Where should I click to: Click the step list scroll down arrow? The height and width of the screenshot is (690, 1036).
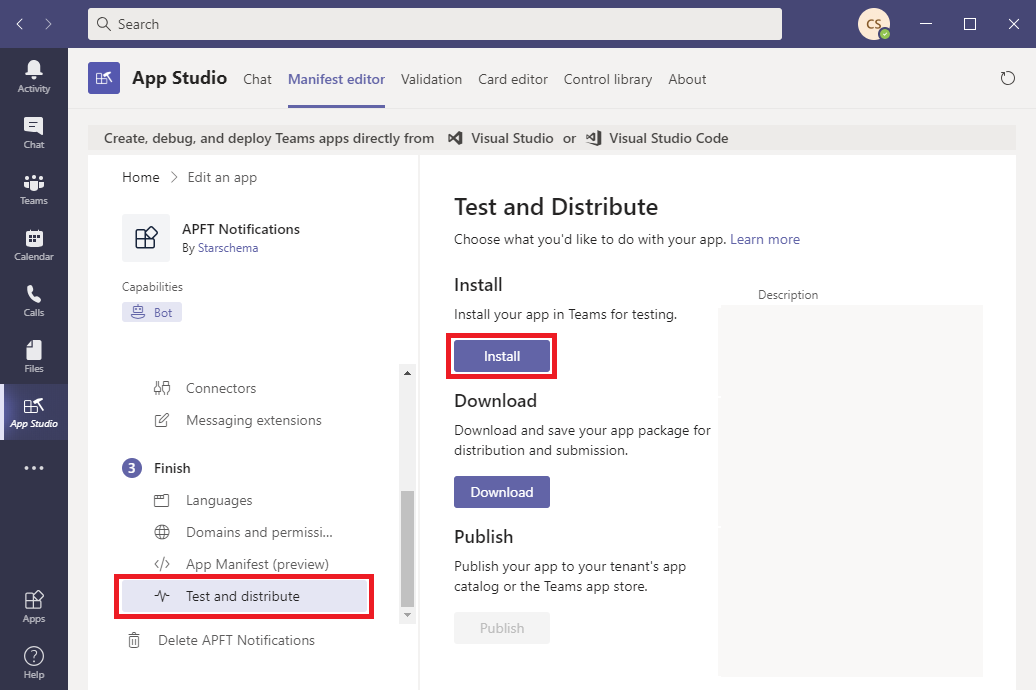pyautogui.click(x=408, y=615)
